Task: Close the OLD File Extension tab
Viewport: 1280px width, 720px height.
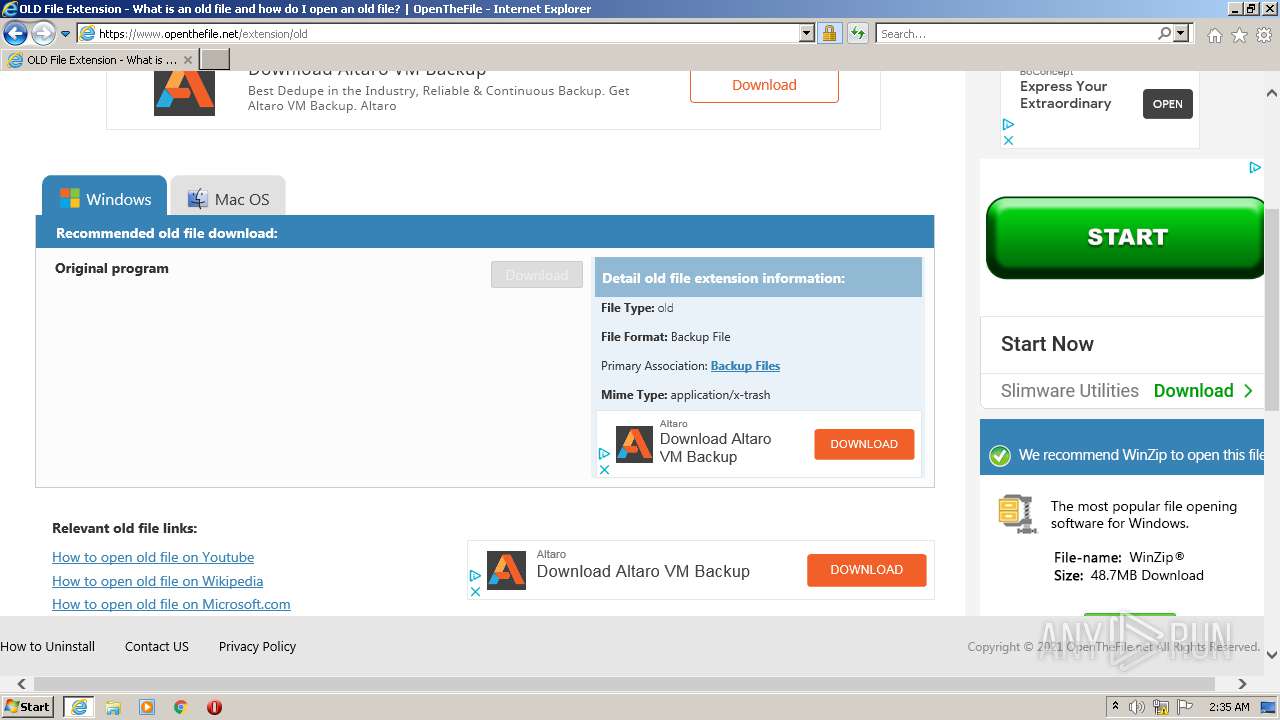Action: [187, 60]
